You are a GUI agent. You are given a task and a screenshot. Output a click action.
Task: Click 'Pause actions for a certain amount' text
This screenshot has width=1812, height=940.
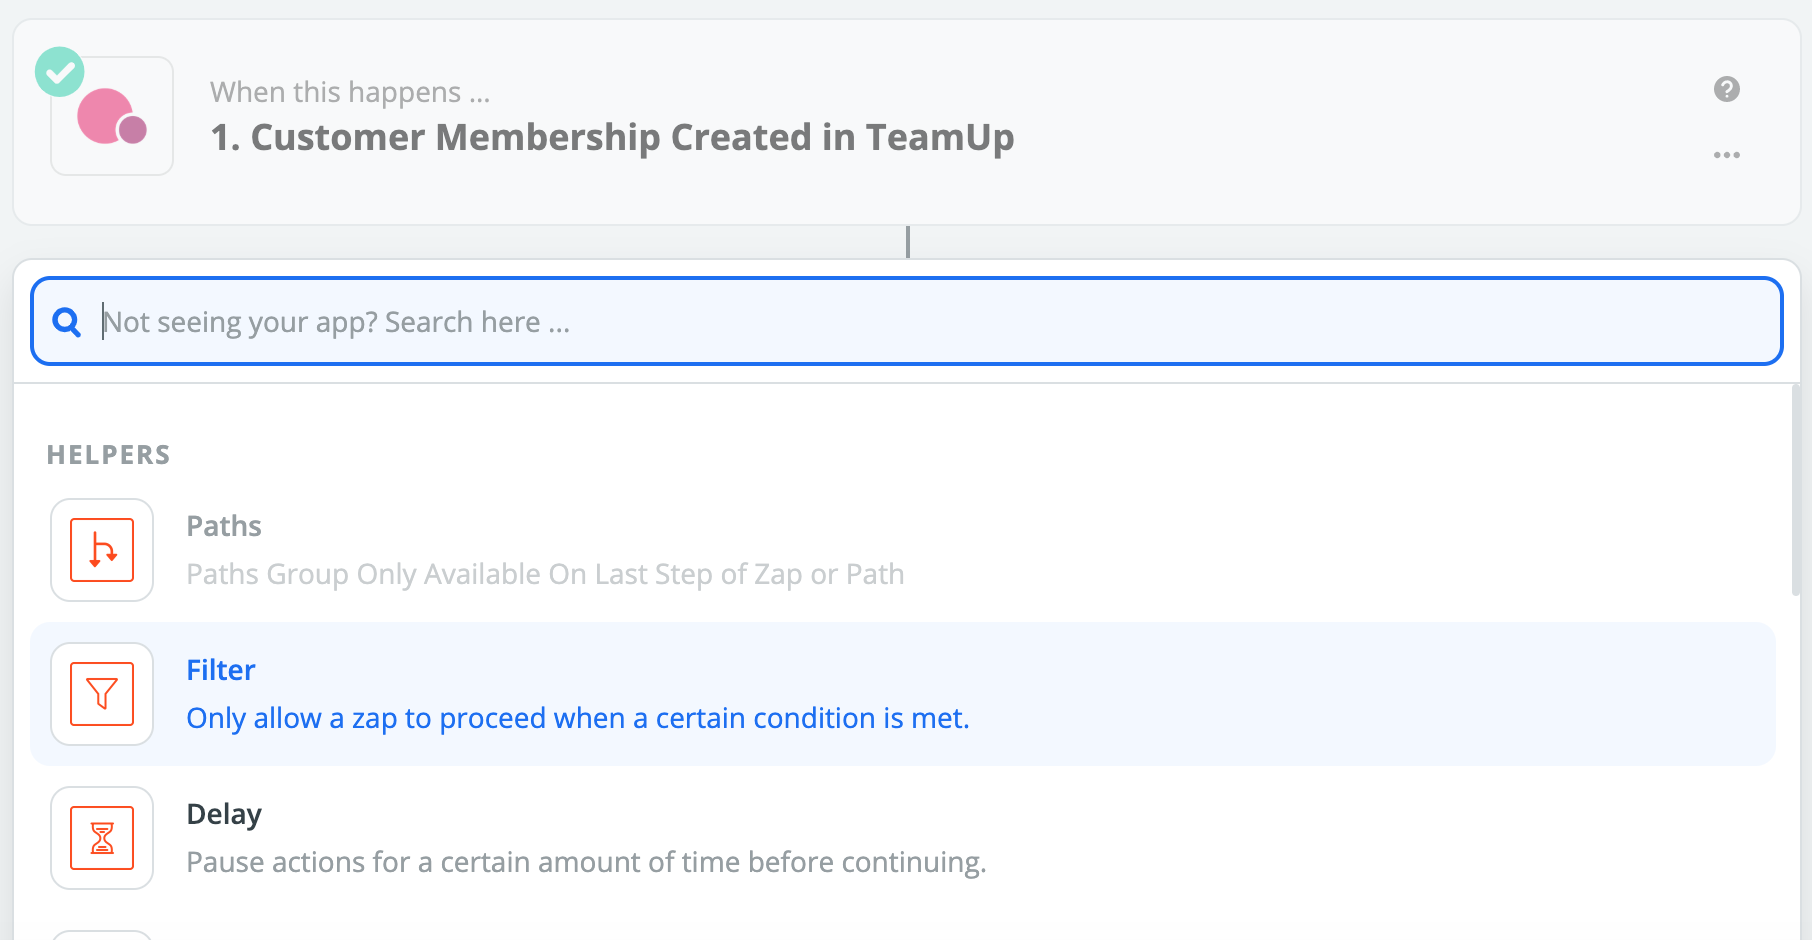(586, 862)
